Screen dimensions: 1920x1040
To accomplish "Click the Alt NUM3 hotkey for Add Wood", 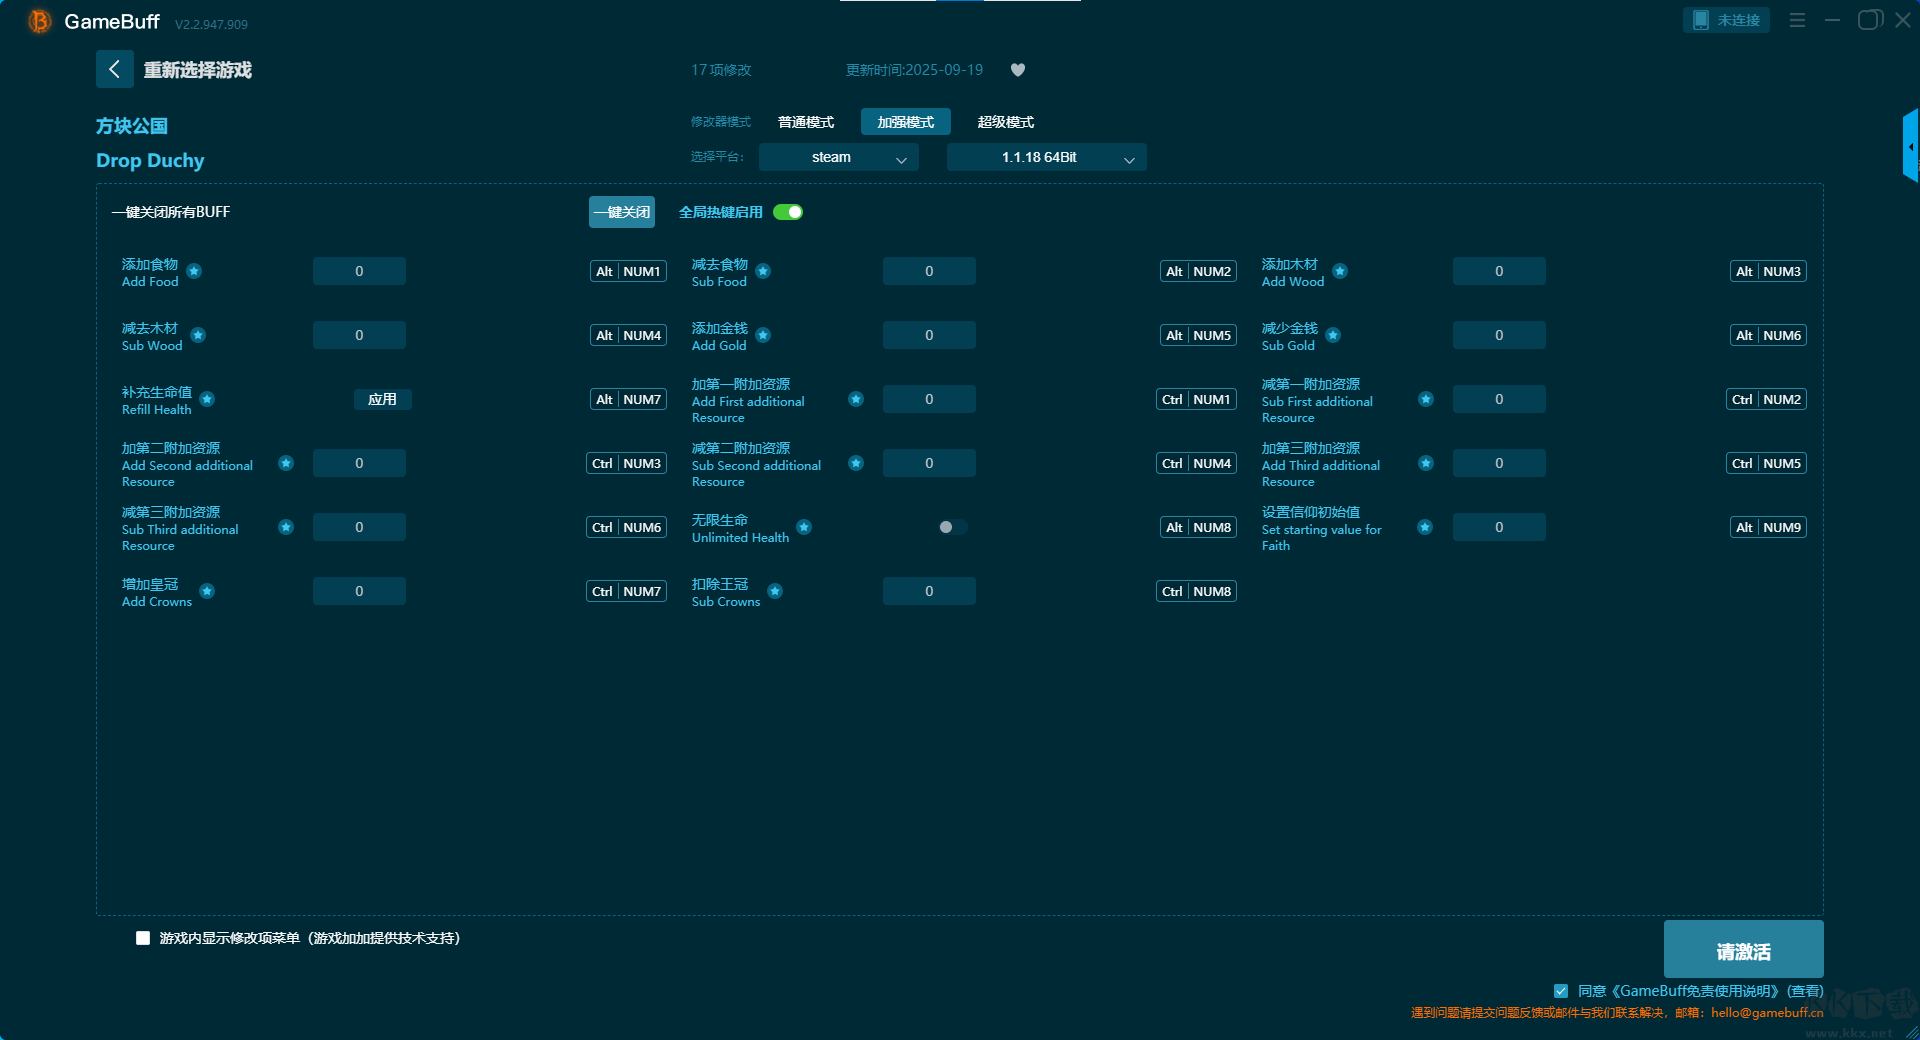I will pyautogui.click(x=1768, y=271).
